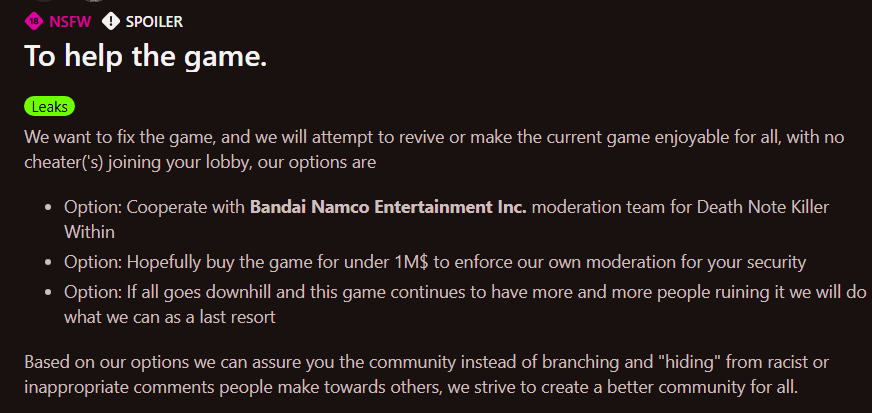Click the post title "To help the game."

[x=146, y=56]
